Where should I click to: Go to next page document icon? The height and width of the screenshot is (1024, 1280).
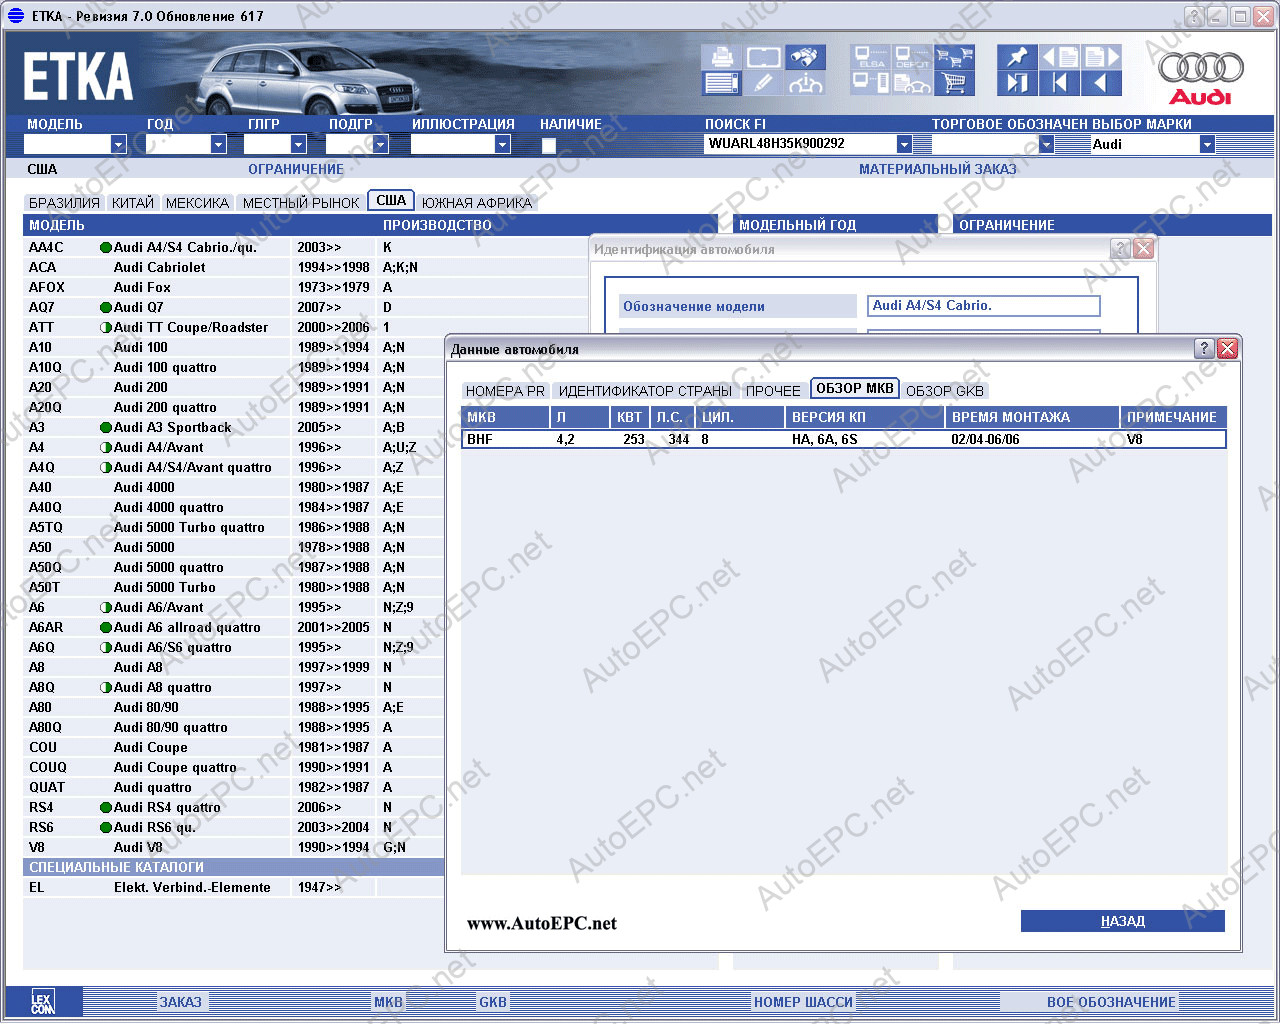pos(1101,57)
